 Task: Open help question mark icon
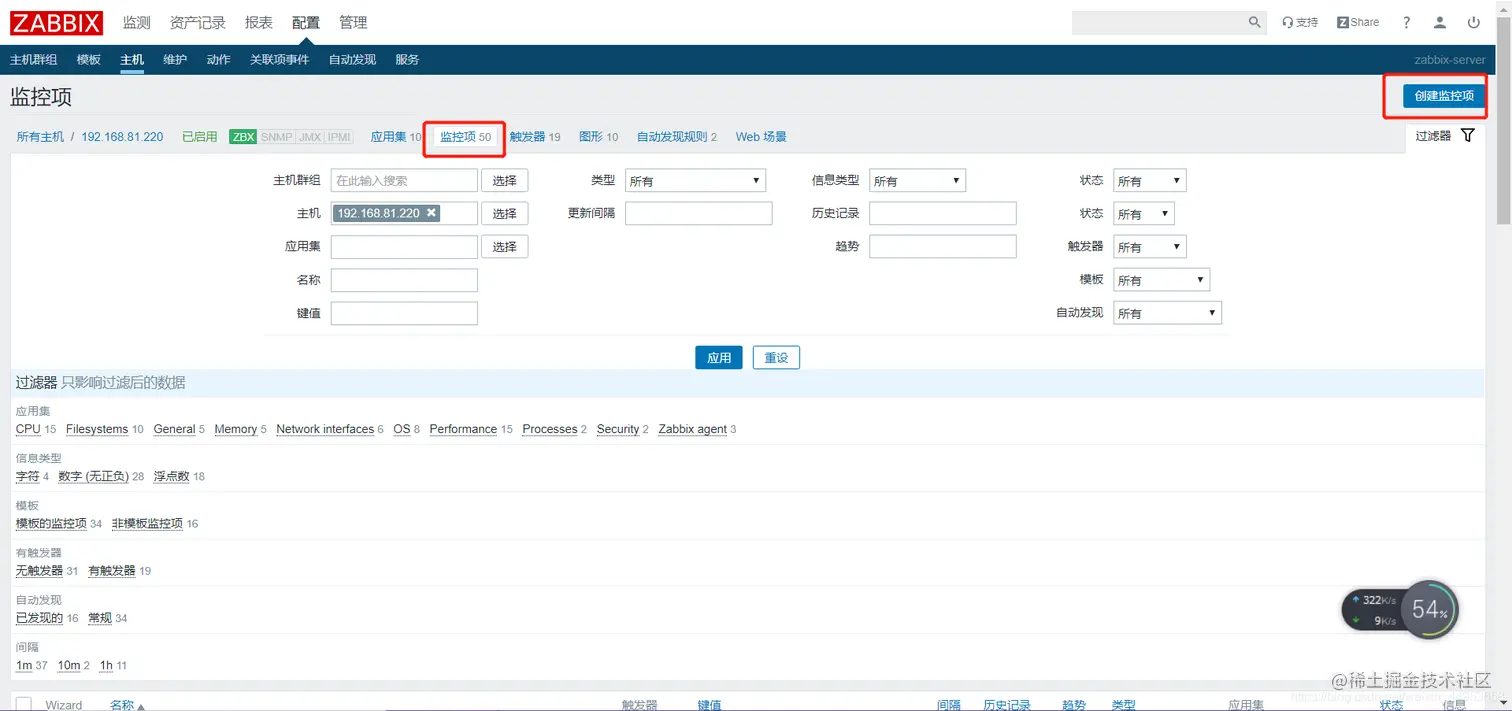1407,22
